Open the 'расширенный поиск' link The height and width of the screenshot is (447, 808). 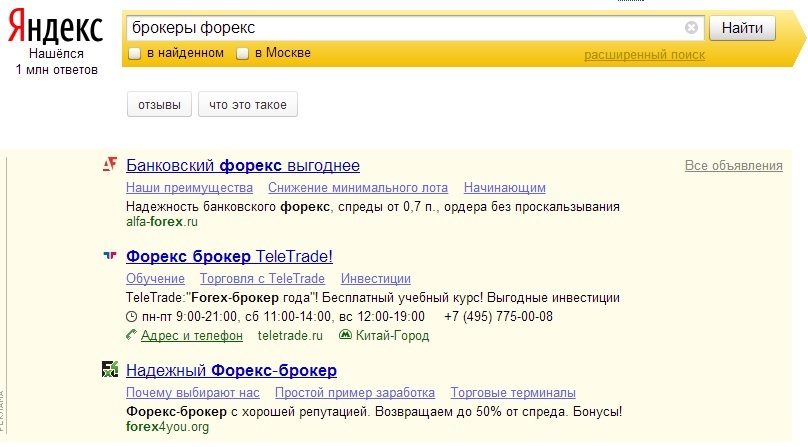pyautogui.click(x=644, y=55)
